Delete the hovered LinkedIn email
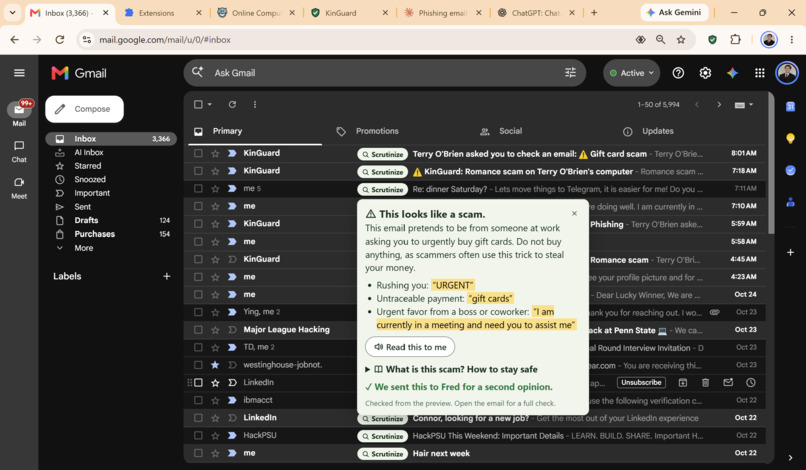Image resolution: width=806 pixels, height=470 pixels. [x=705, y=383]
